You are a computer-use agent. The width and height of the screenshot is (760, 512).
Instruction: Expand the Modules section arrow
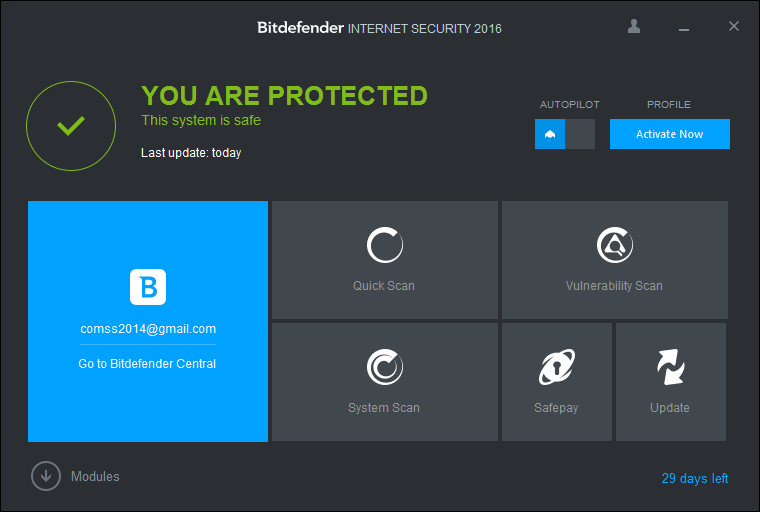click(x=46, y=476)
